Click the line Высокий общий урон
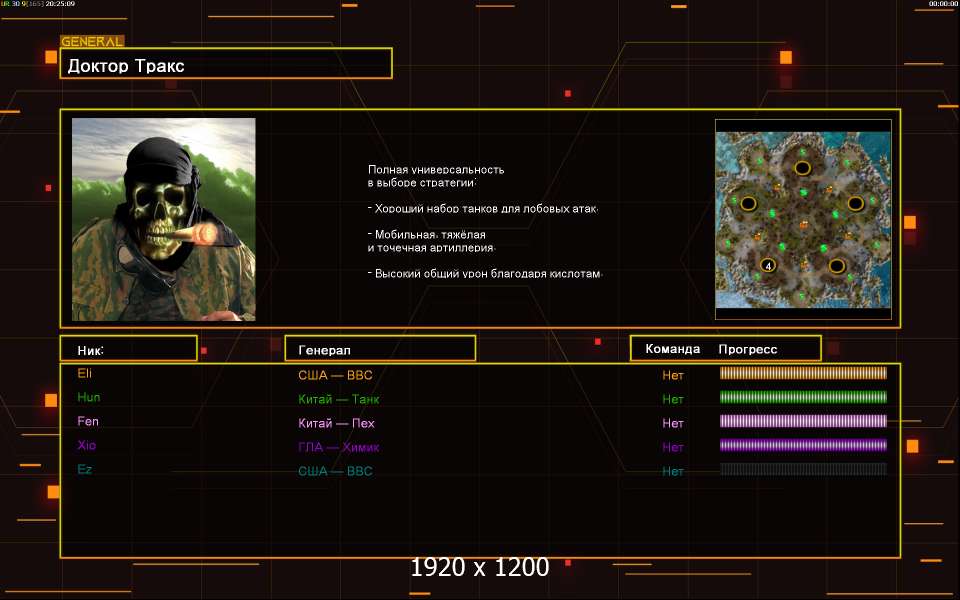Image resolution: width=960 pixels, height=600 pixels. pyautogui.click(x=486, y=274)
